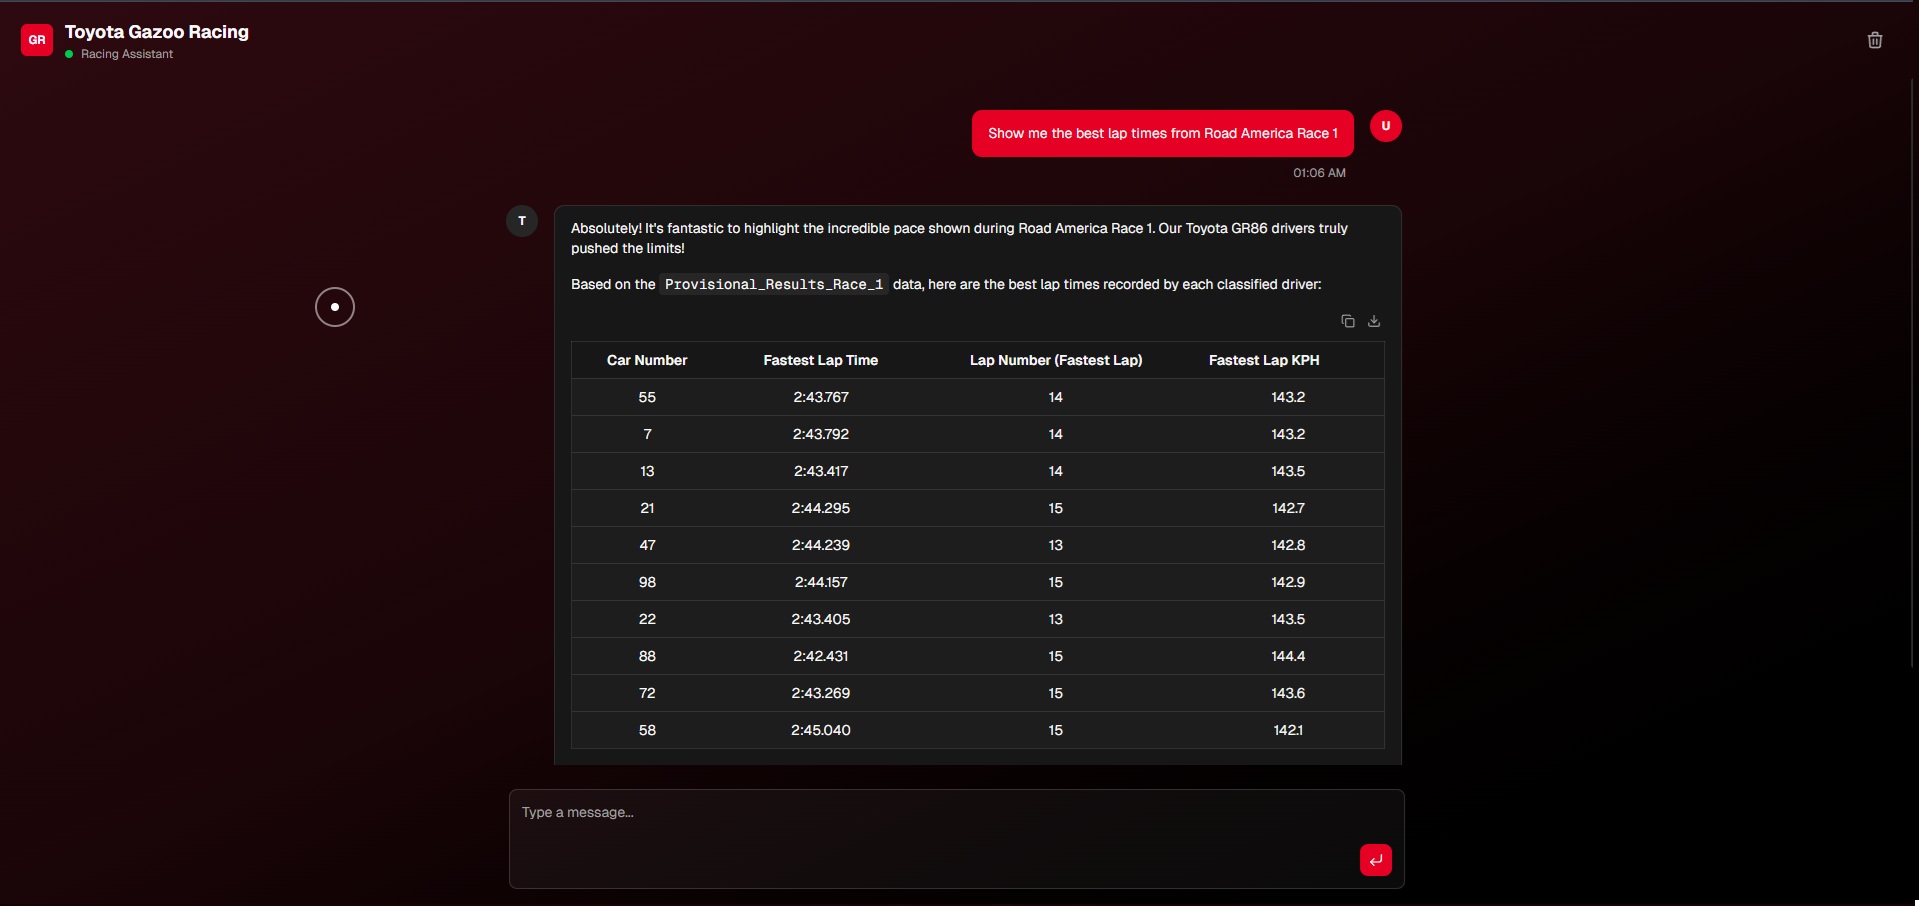Click the KPH value 142.9

pos(1288,582)
